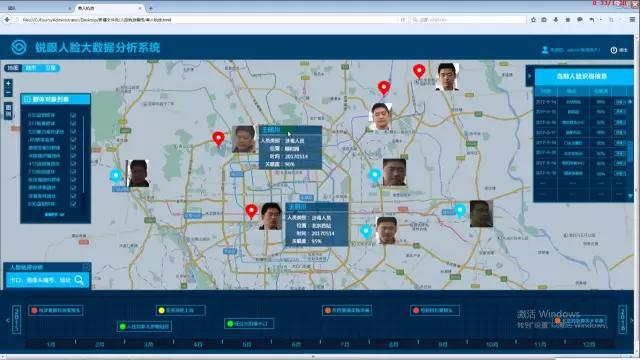640x360 pixels.
Task: Minimize the face trajectory analysis panel
Action: 86,267
